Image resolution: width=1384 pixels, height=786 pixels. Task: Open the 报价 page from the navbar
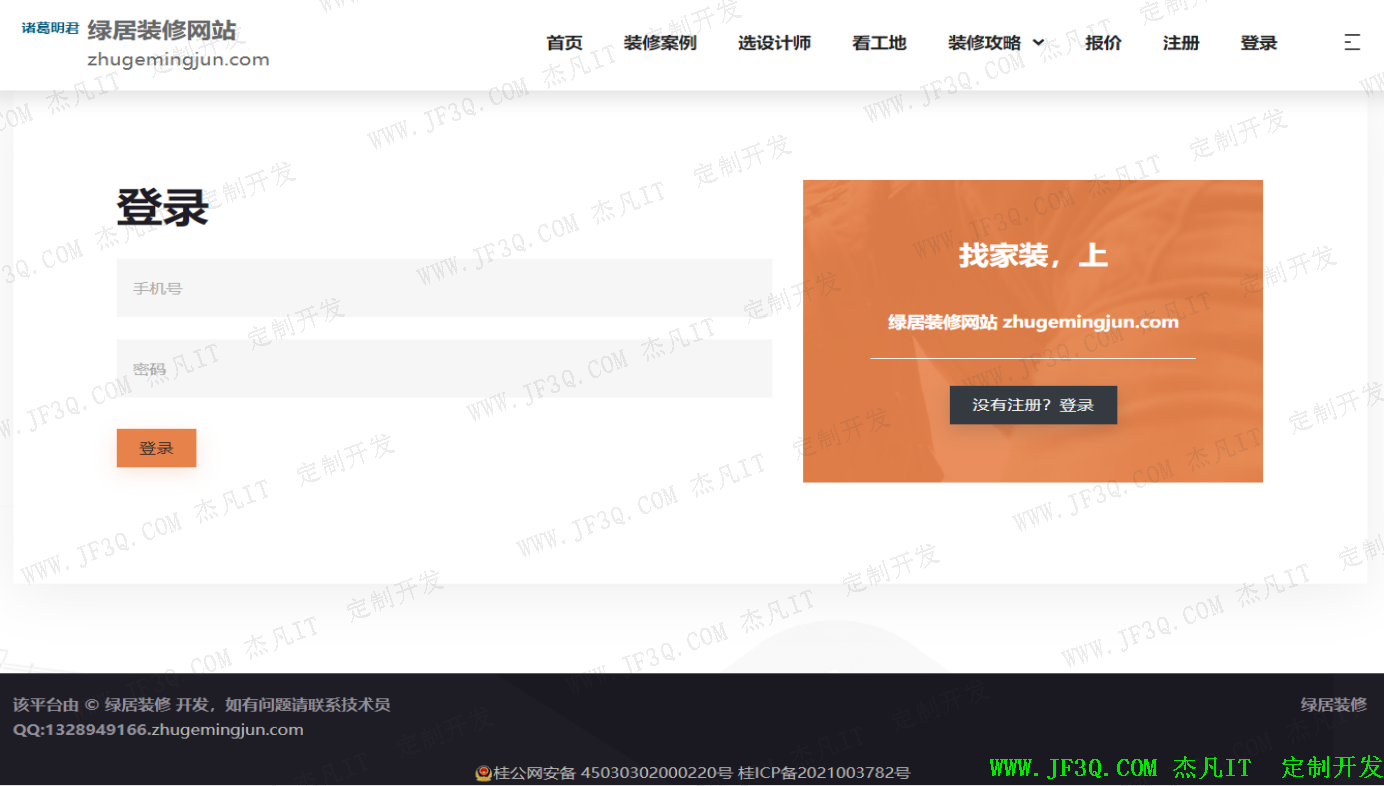click(1103, 43)
